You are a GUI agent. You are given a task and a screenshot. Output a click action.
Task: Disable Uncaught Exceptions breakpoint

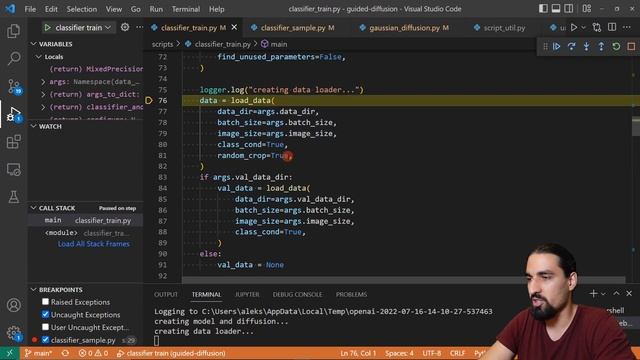[45, 314]
